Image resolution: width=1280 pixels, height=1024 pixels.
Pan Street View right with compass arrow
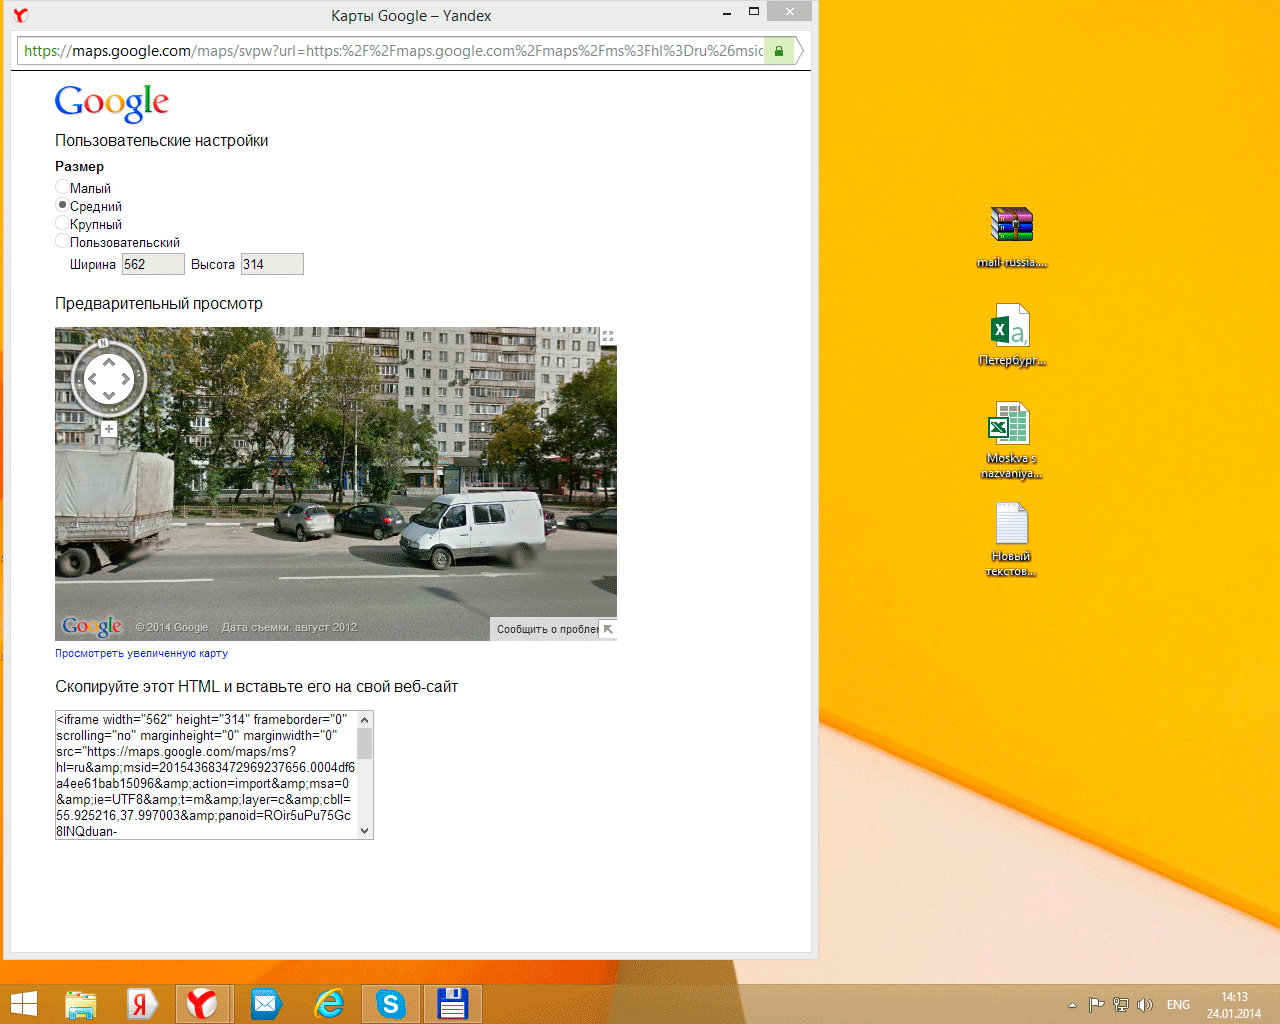point(126,379)
